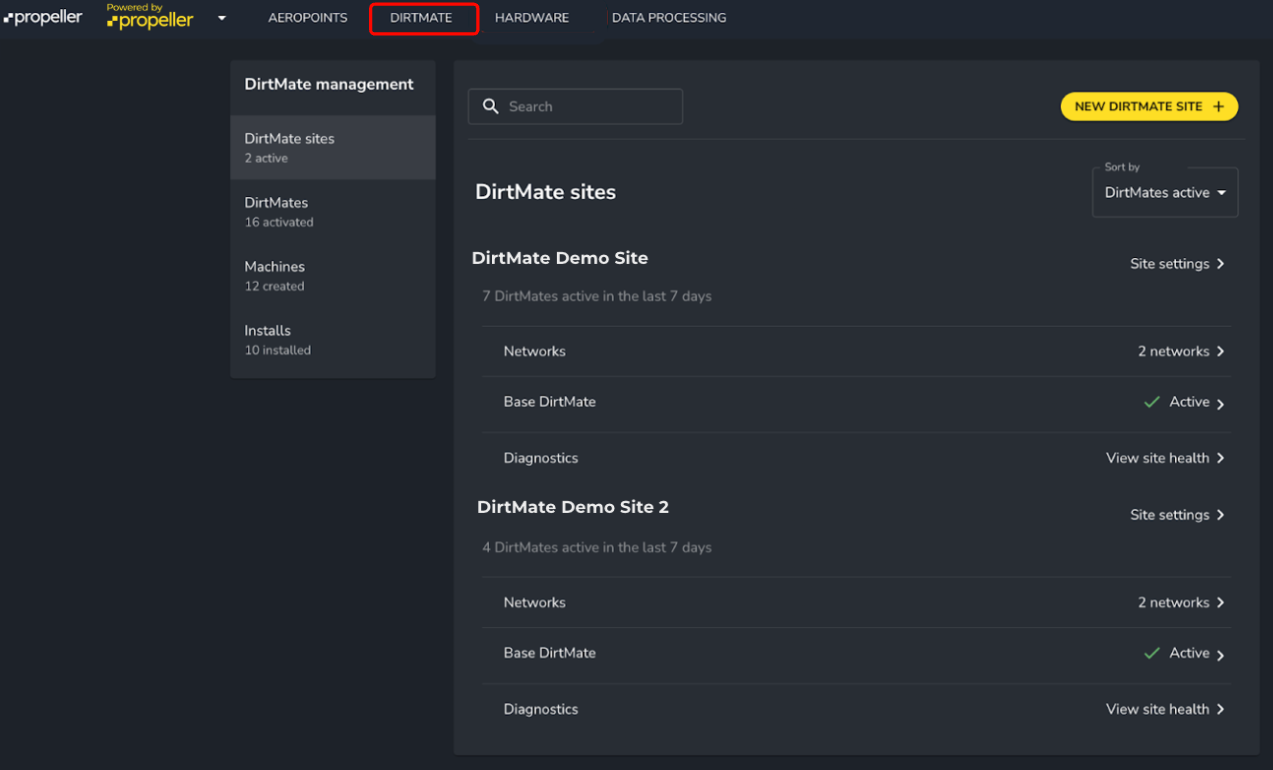The image size is (1273, 770).
Task: Switch to the AeroPoints tab
Action: (x=307, y=18)
